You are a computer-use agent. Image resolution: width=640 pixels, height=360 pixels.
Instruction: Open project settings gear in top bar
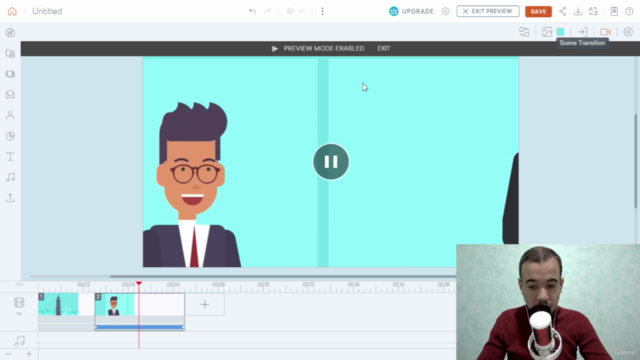pos(445,11)
